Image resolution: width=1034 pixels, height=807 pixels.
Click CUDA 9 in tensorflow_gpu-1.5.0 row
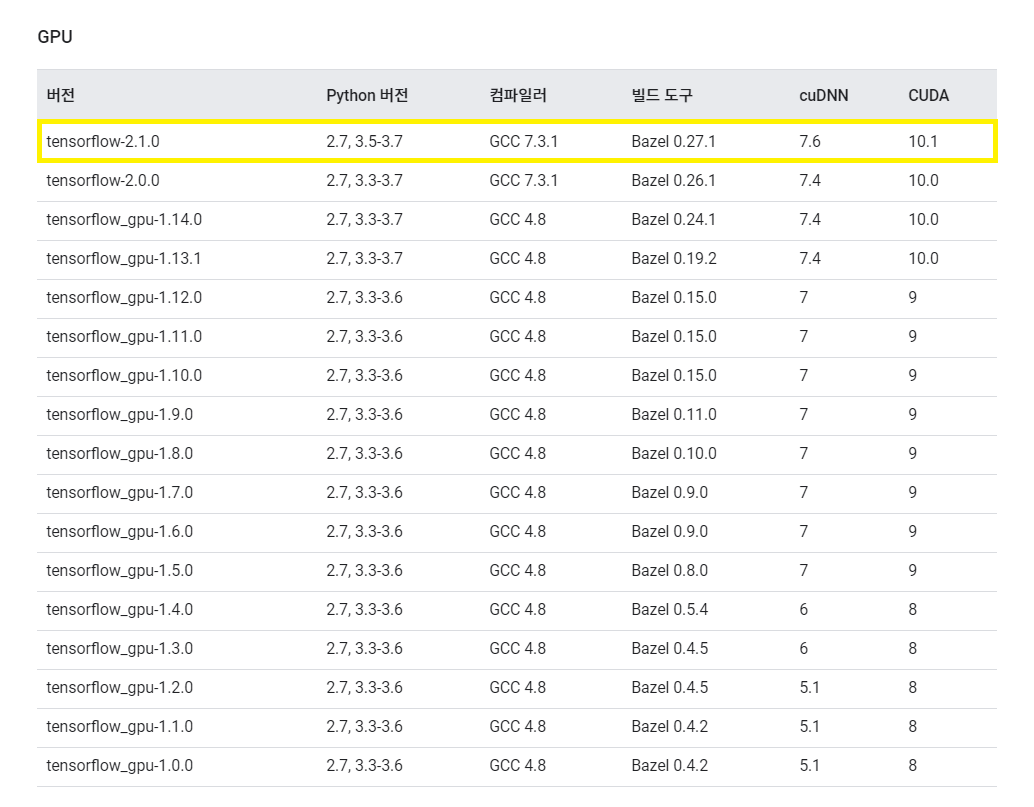[x=913, y=569]
